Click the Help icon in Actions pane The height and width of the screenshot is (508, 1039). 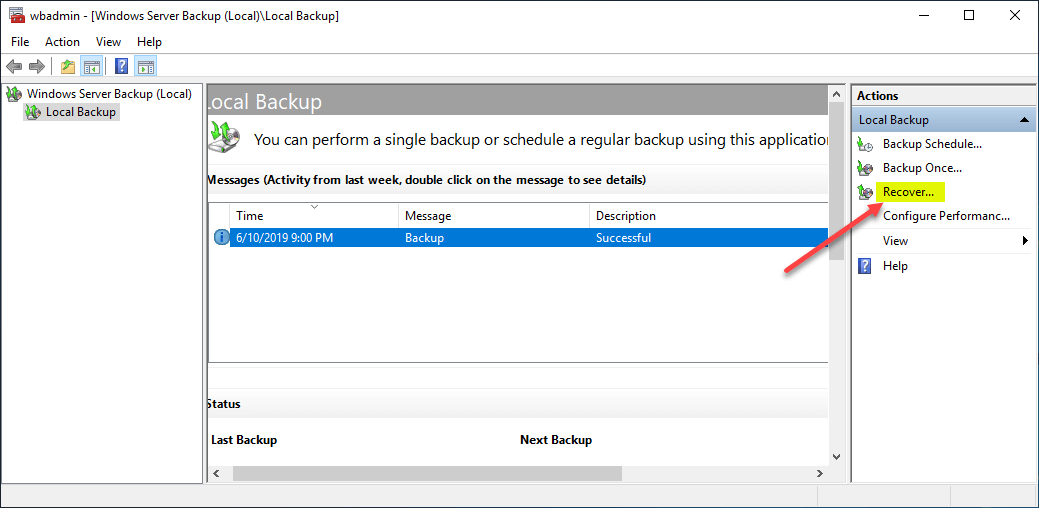pos(865,266)
